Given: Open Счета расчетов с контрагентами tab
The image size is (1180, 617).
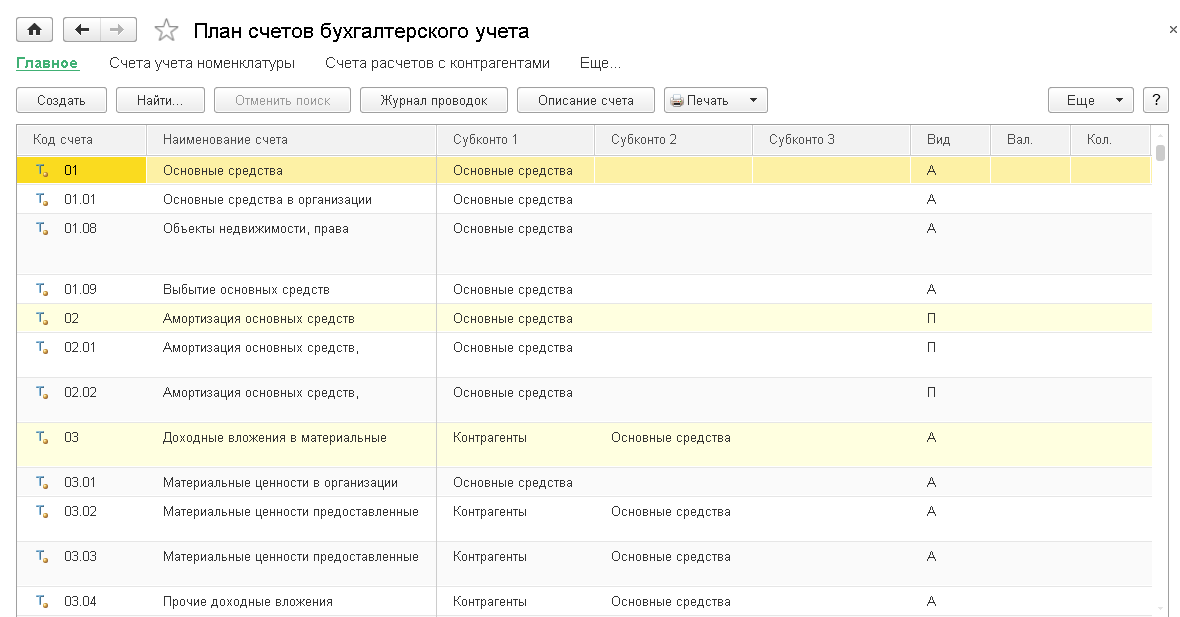Looking at the screenshot, I should [x=437, y=63].
